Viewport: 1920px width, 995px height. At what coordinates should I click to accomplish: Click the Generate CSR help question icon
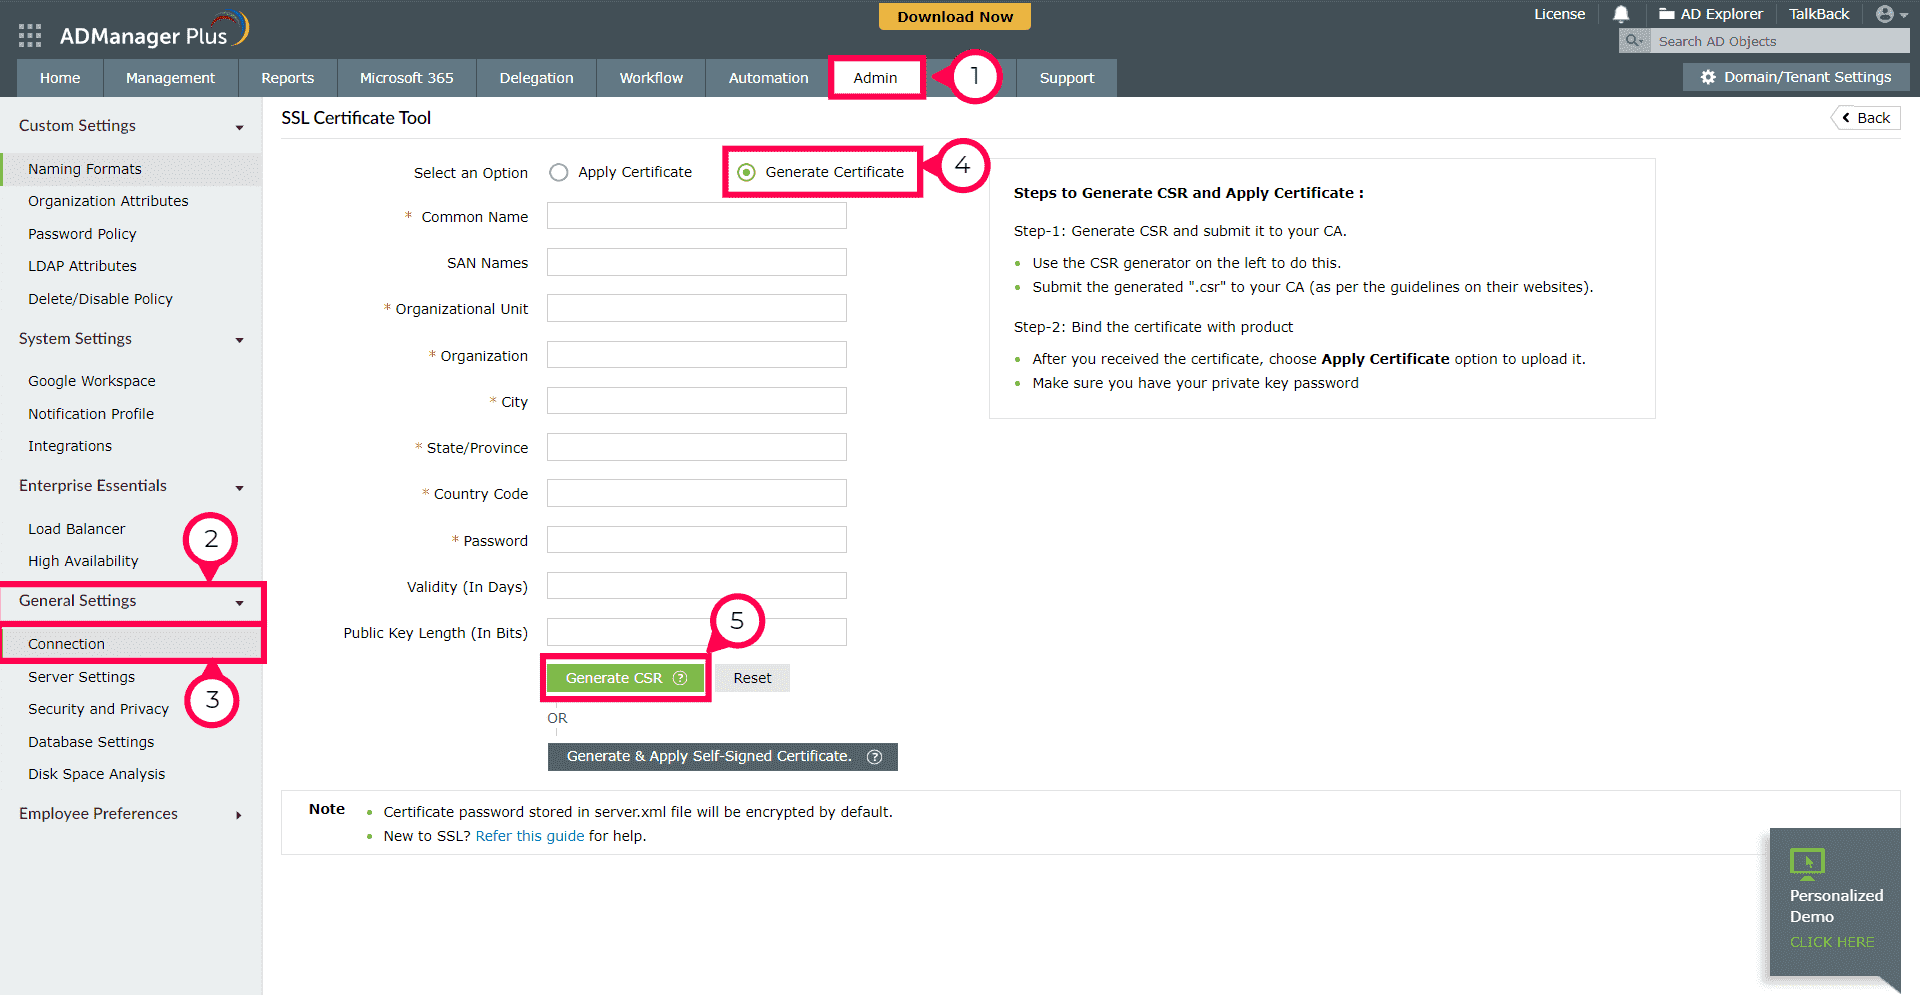(x=680, y=678)
